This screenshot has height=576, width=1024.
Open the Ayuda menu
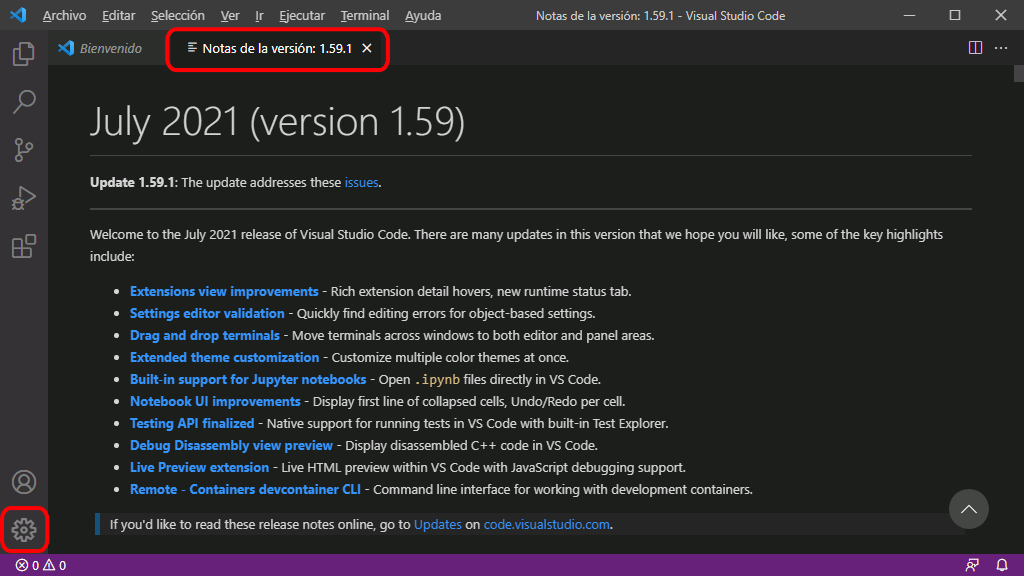(x=423, y=15)
